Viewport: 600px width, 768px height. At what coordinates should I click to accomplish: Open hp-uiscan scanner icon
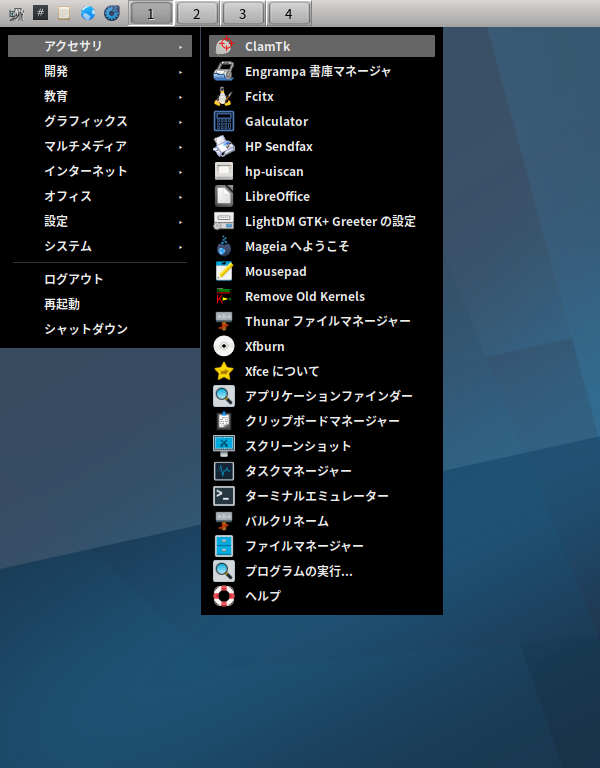point(224,171)
